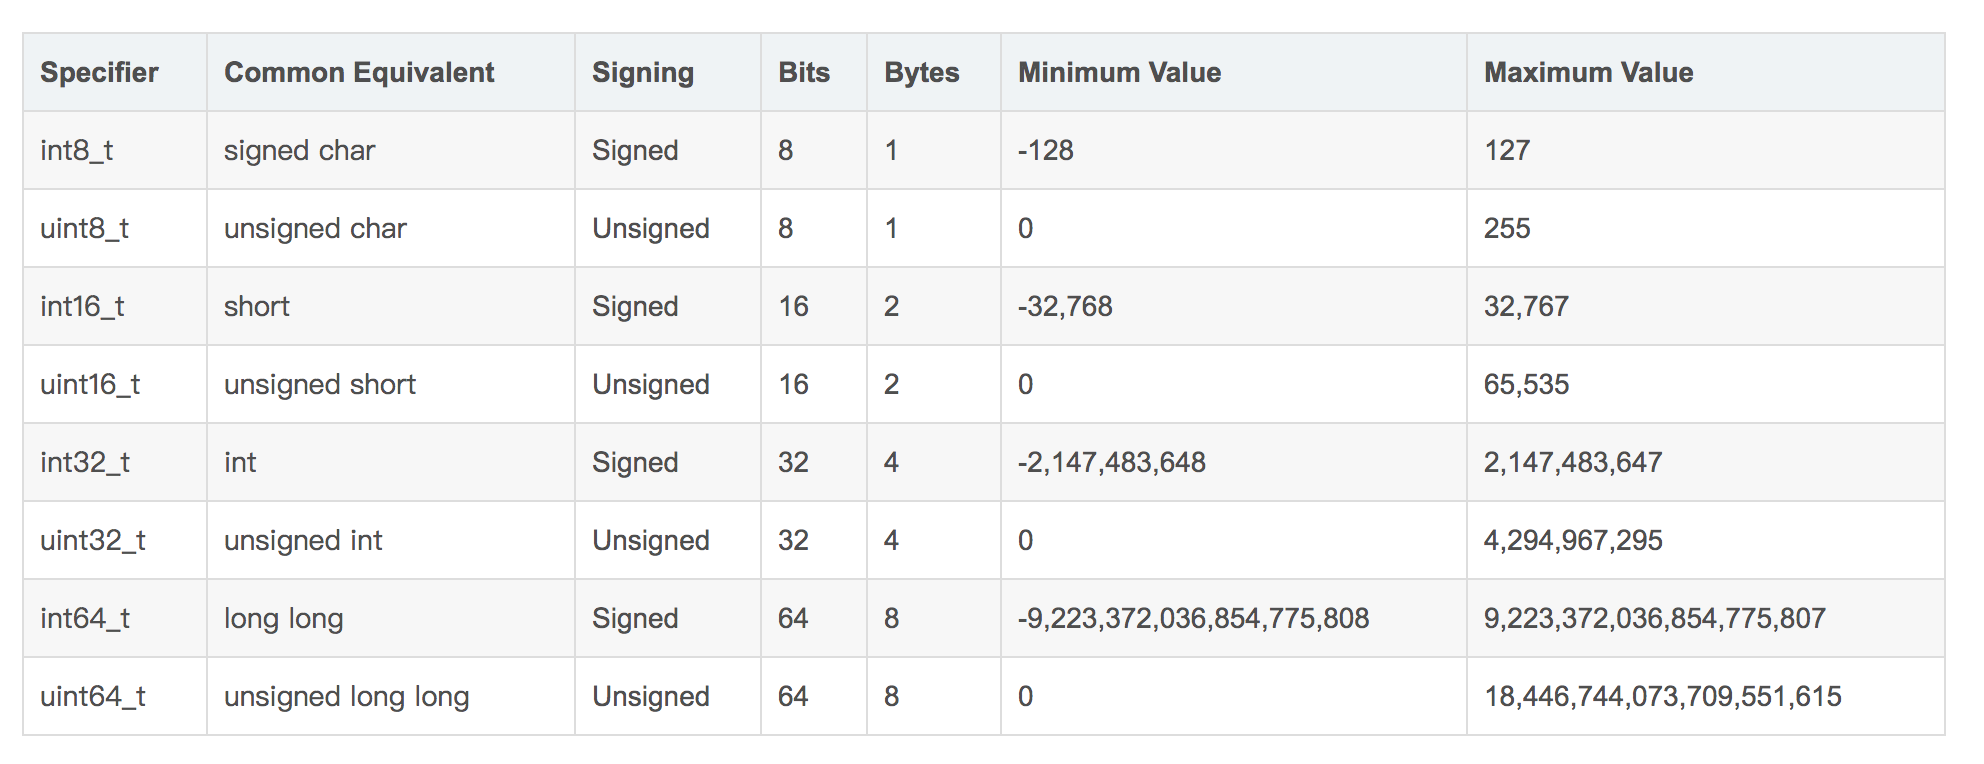Click the Signing column header
Image resolution: width=1984 pixels, height=764 pixels.
642,73
